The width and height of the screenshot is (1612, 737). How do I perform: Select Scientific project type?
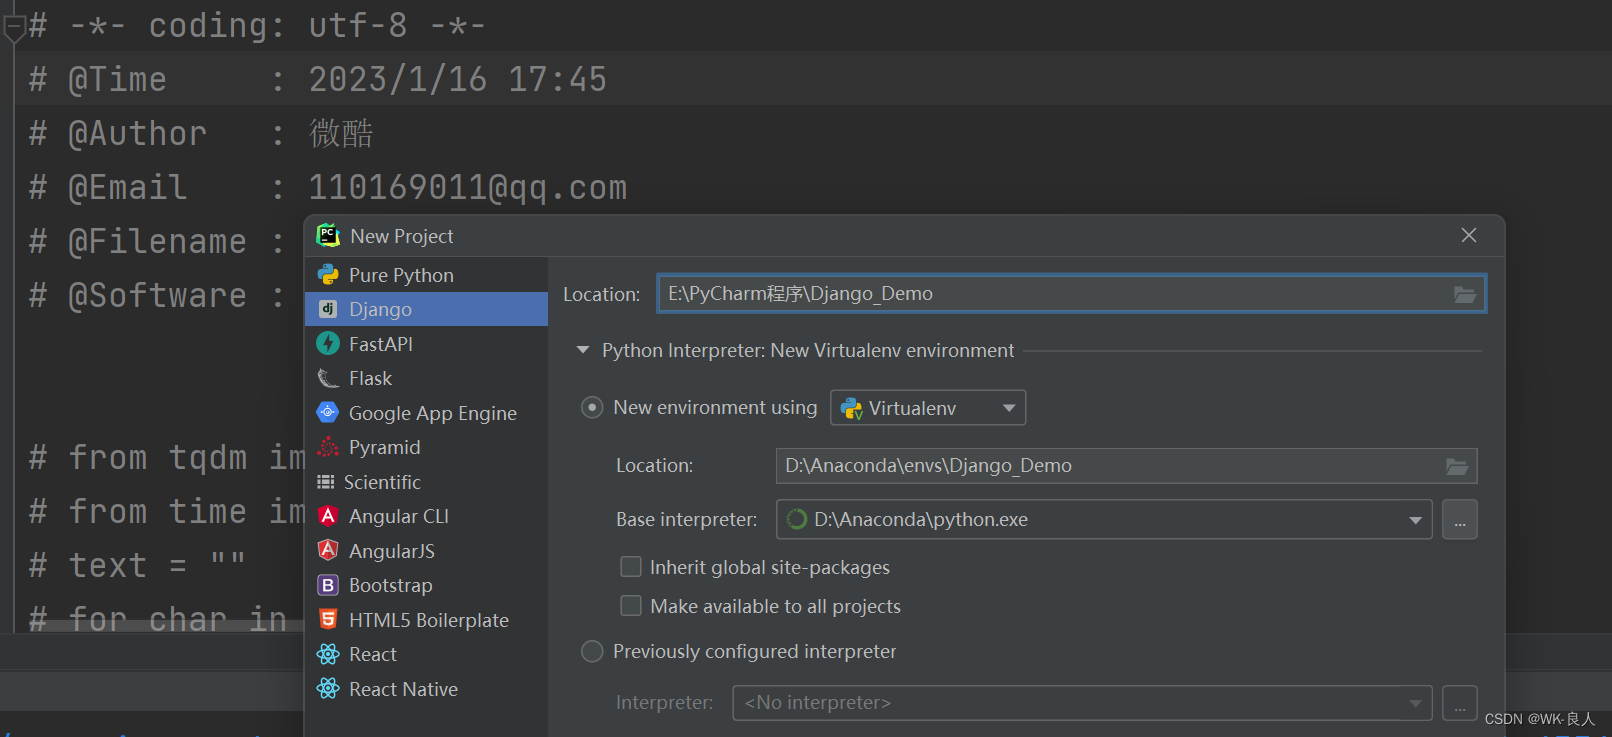pos(426,482)
